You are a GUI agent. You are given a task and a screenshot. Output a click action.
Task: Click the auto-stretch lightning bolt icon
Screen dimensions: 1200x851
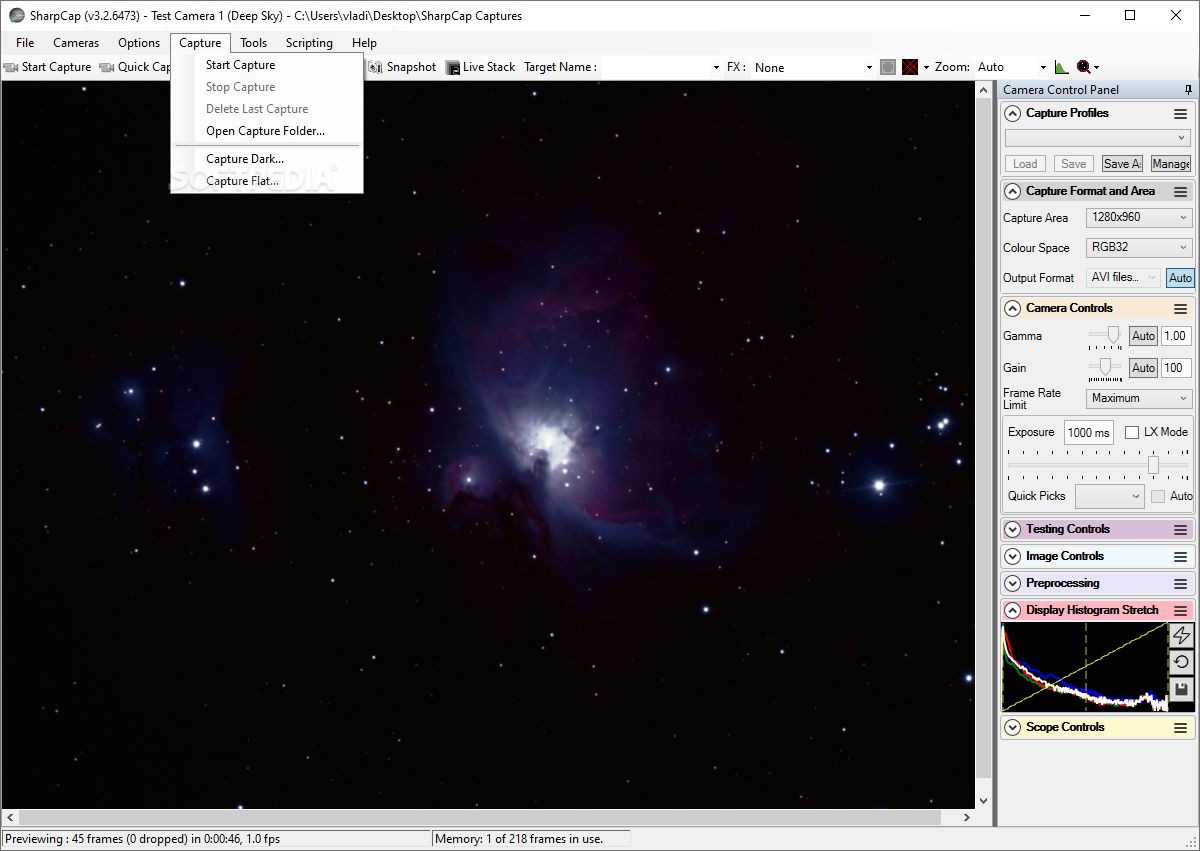coord(1181,636)
